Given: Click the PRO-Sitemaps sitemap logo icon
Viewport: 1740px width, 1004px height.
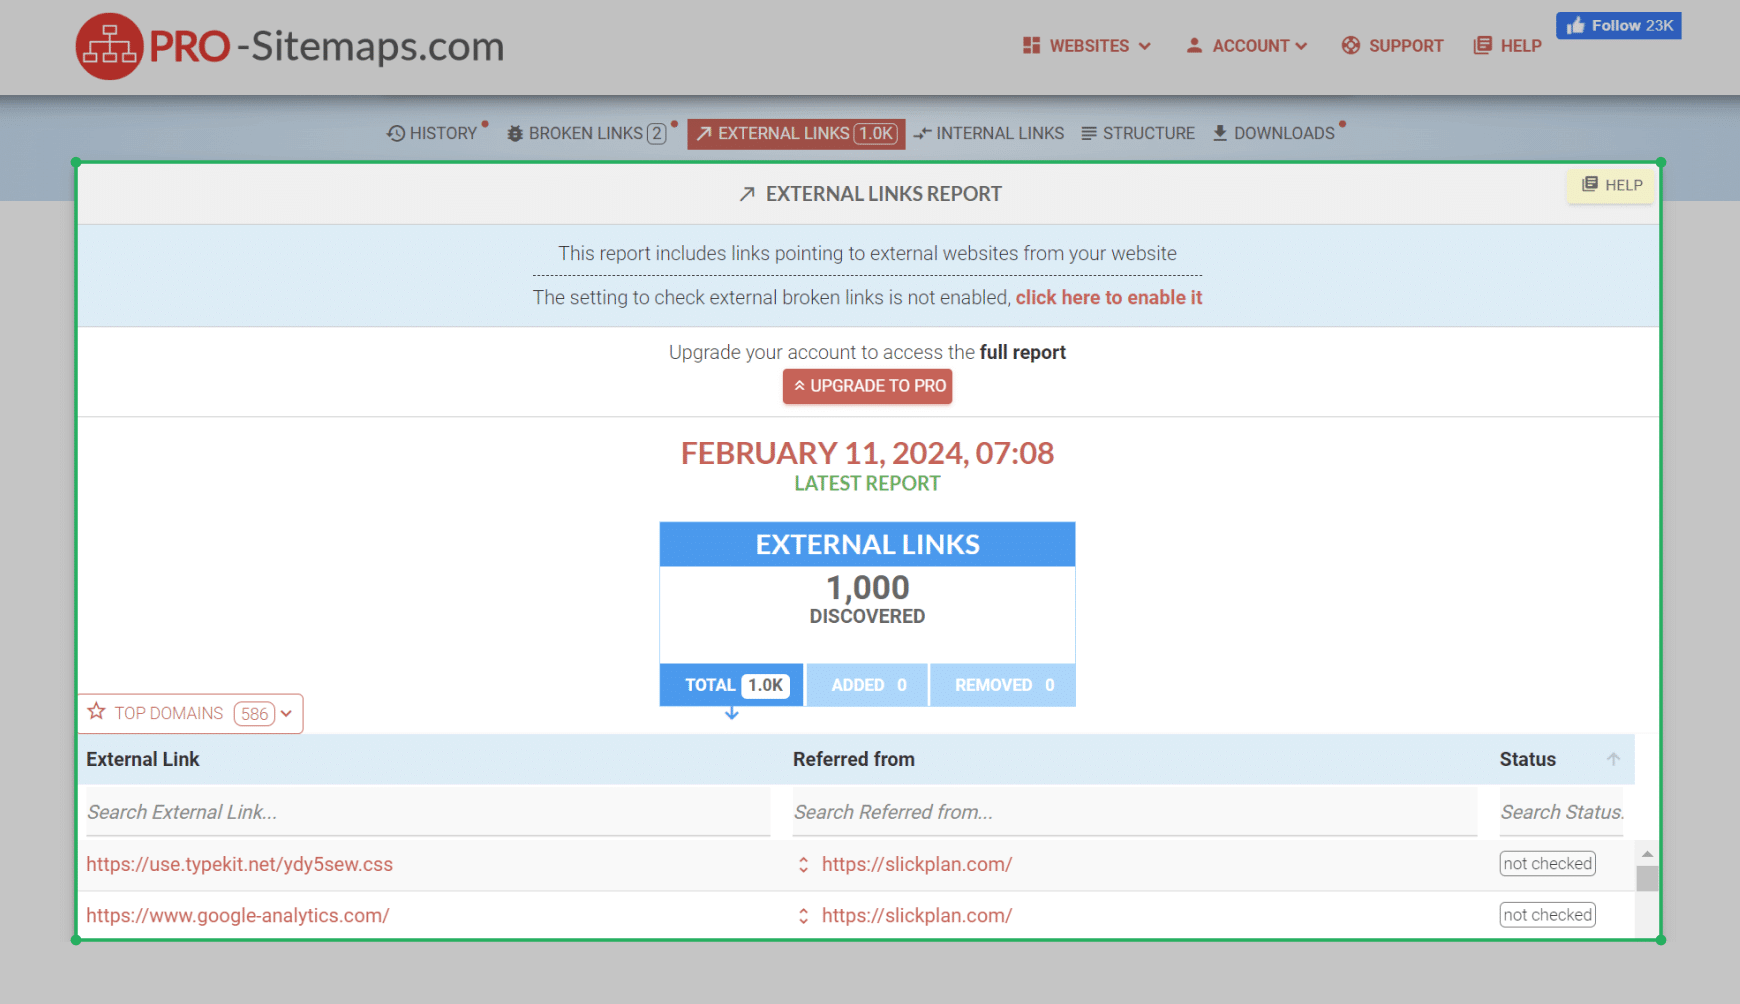Looking at the screenshot, I should click(109, 47).
